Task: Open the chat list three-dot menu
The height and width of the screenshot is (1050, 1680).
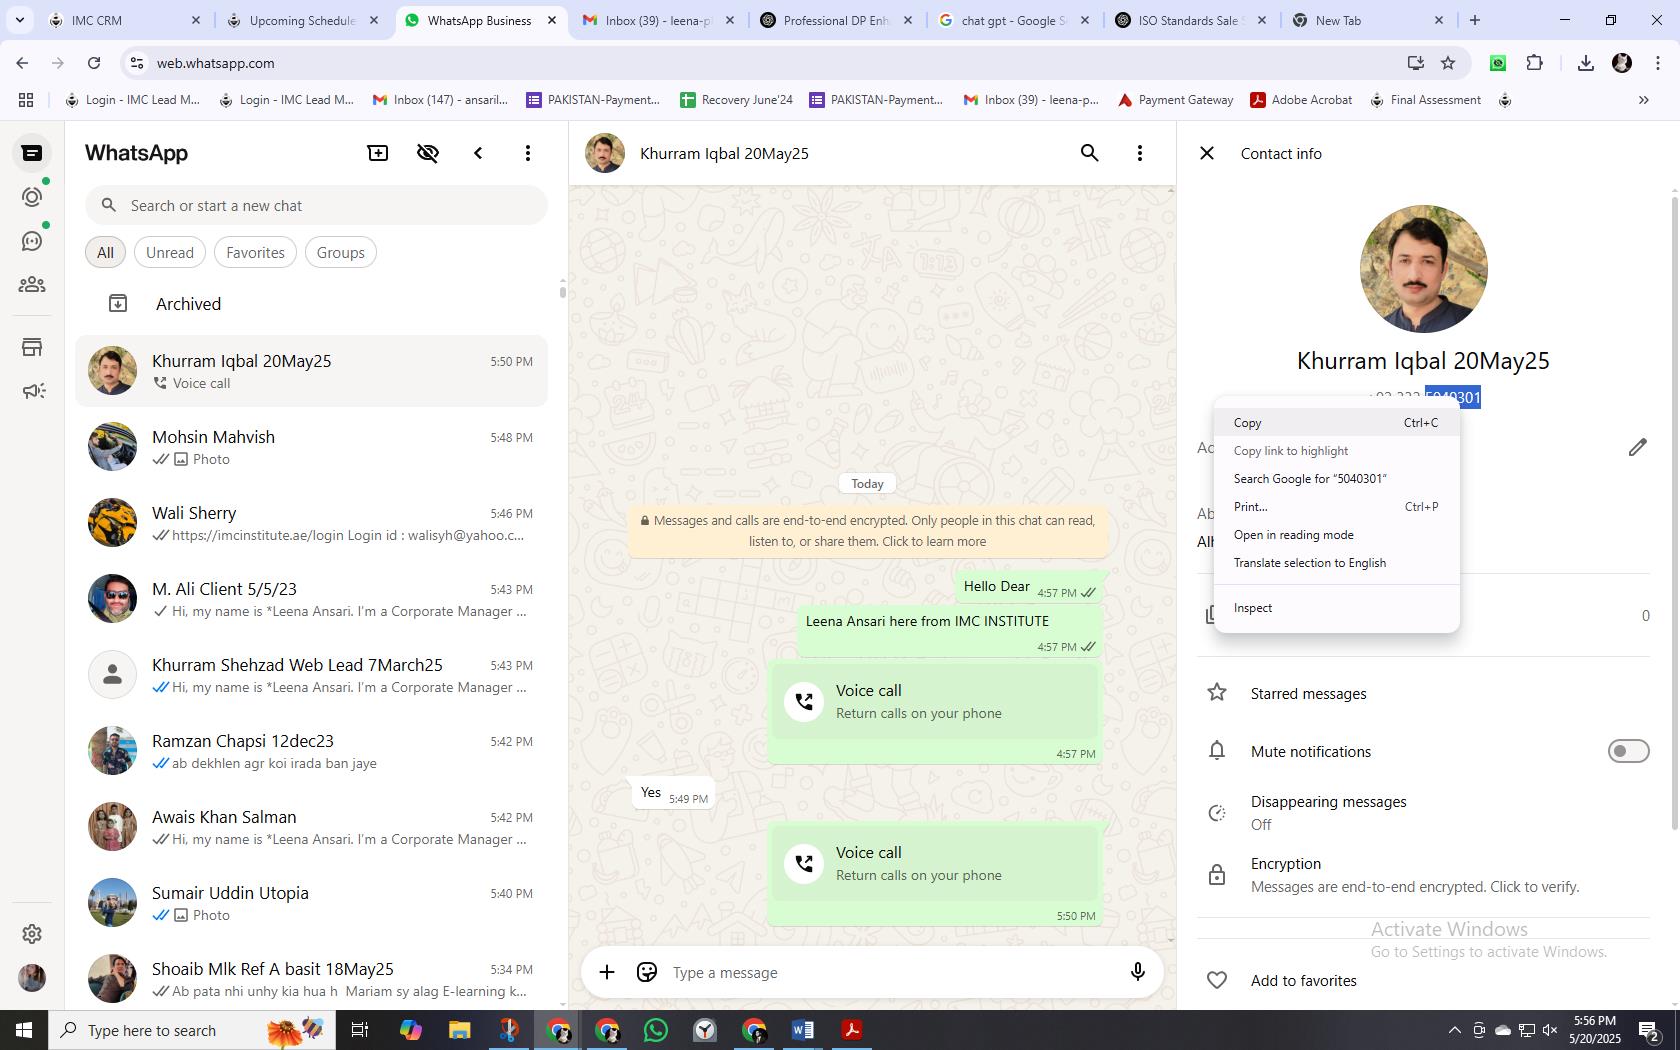Action: pos(528,153)
